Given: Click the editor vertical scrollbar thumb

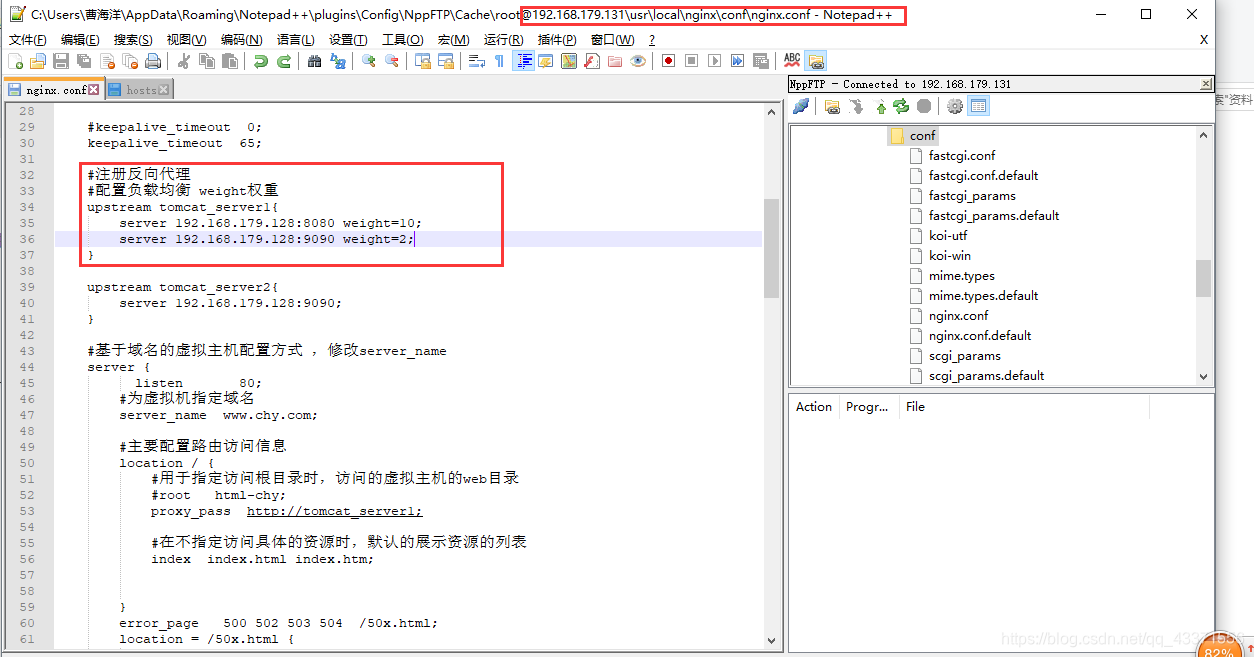Looking at the screenshot, I should point(771,247).
